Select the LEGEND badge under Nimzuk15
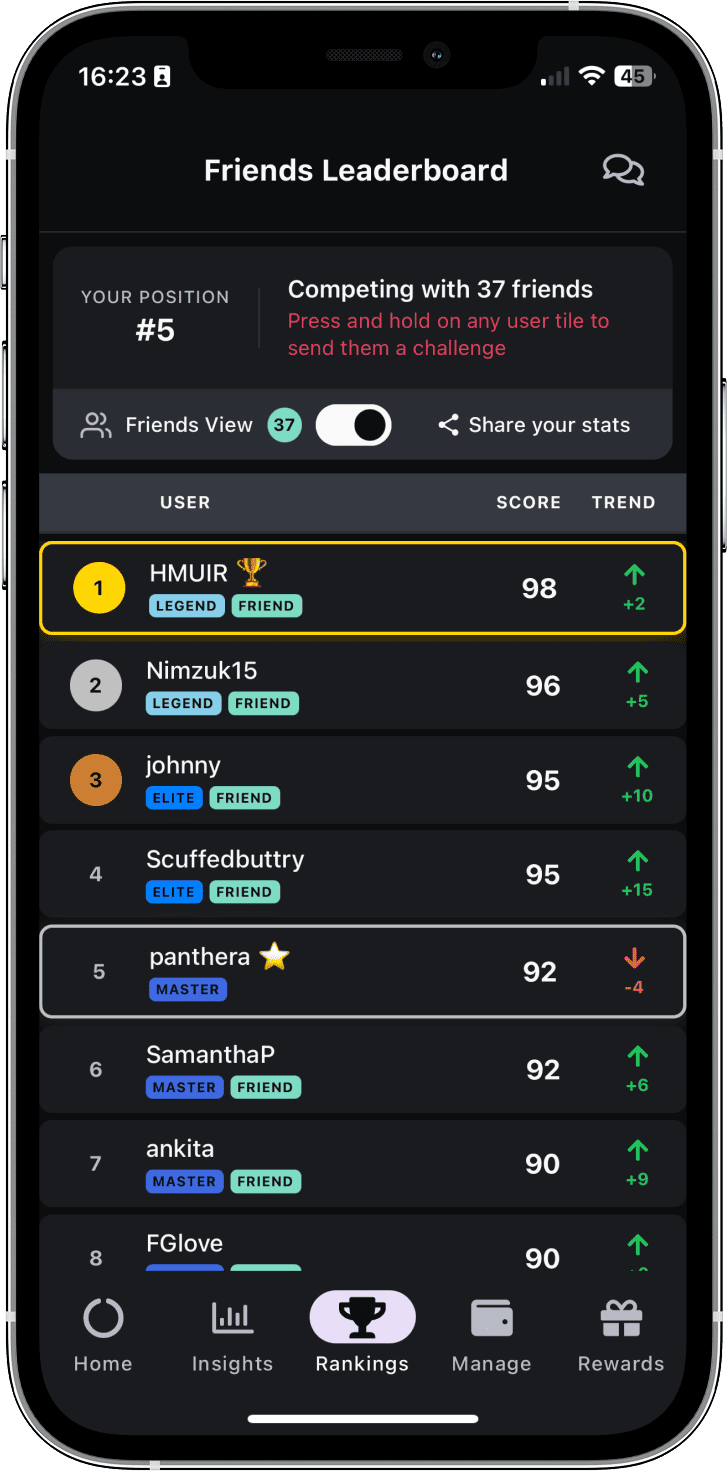The height and width of the screenshot is (1471, 728). point(183,703)
